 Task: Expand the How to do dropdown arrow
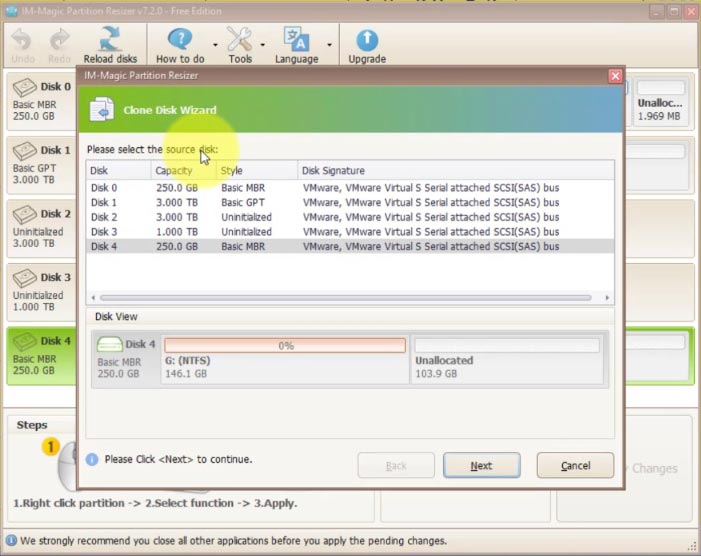pos(209,45)
